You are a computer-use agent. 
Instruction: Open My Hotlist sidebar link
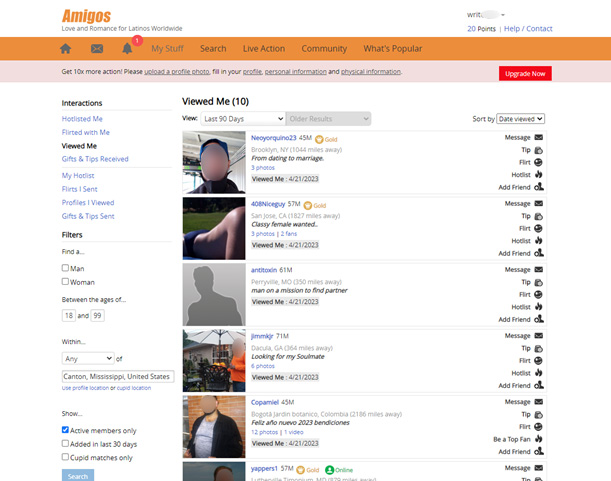tap(78, 176)
